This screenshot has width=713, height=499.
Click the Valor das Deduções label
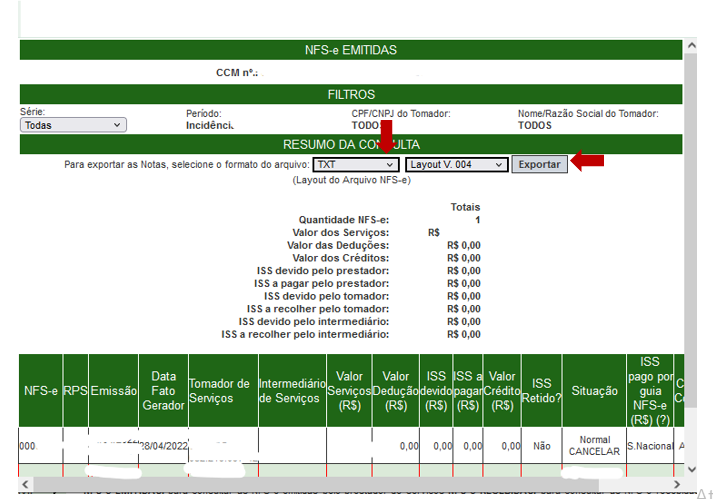pos(338,246)
